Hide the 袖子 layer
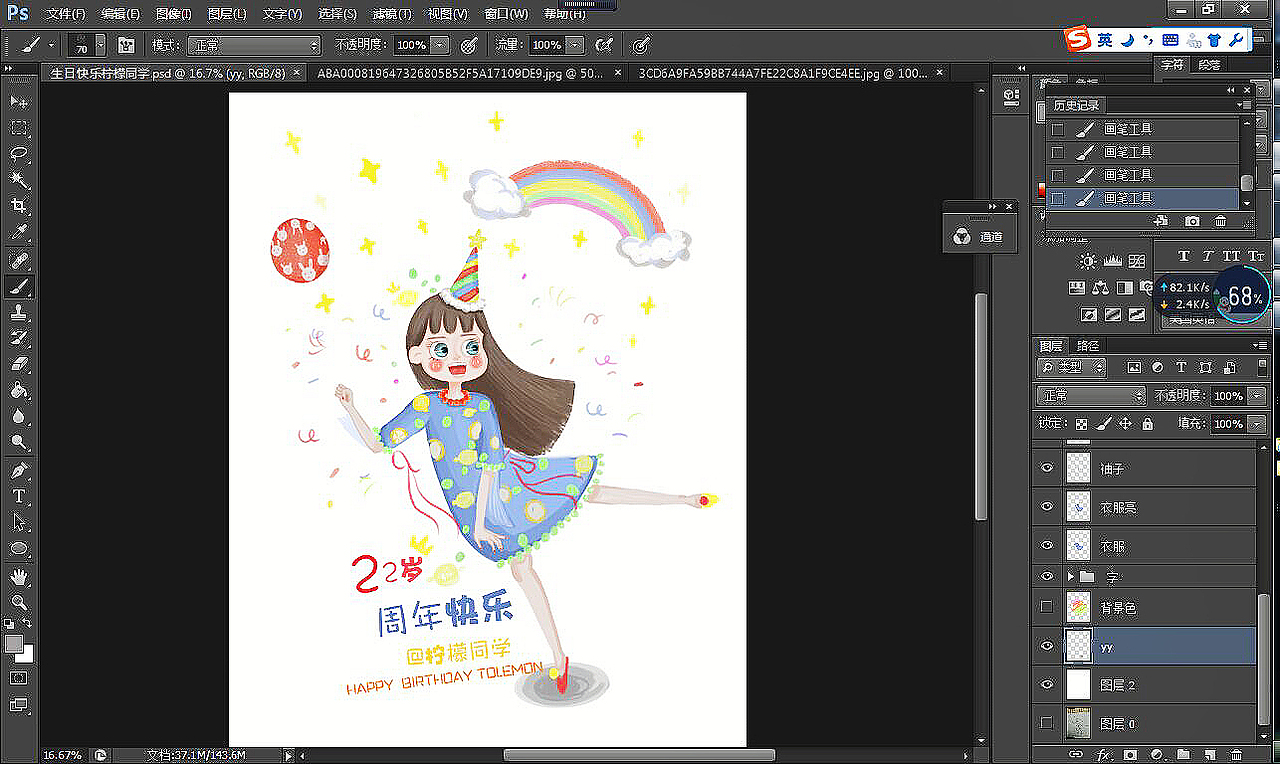 tap(1047, 468)
